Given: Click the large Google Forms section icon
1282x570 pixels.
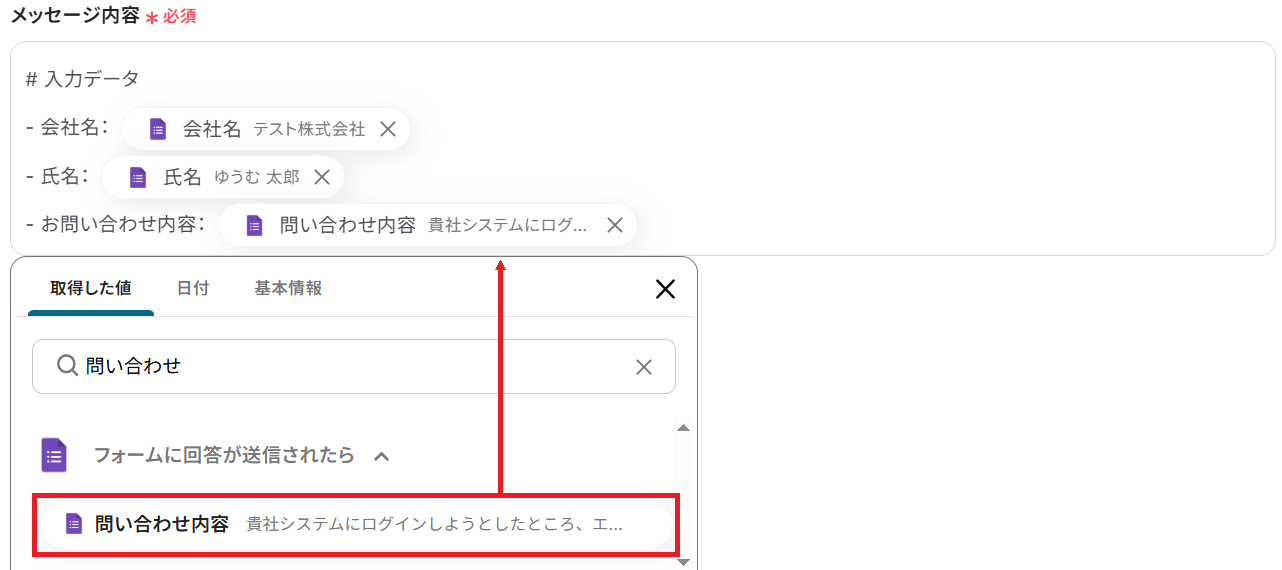Looking at the screenshot, I should click(54, 455).
